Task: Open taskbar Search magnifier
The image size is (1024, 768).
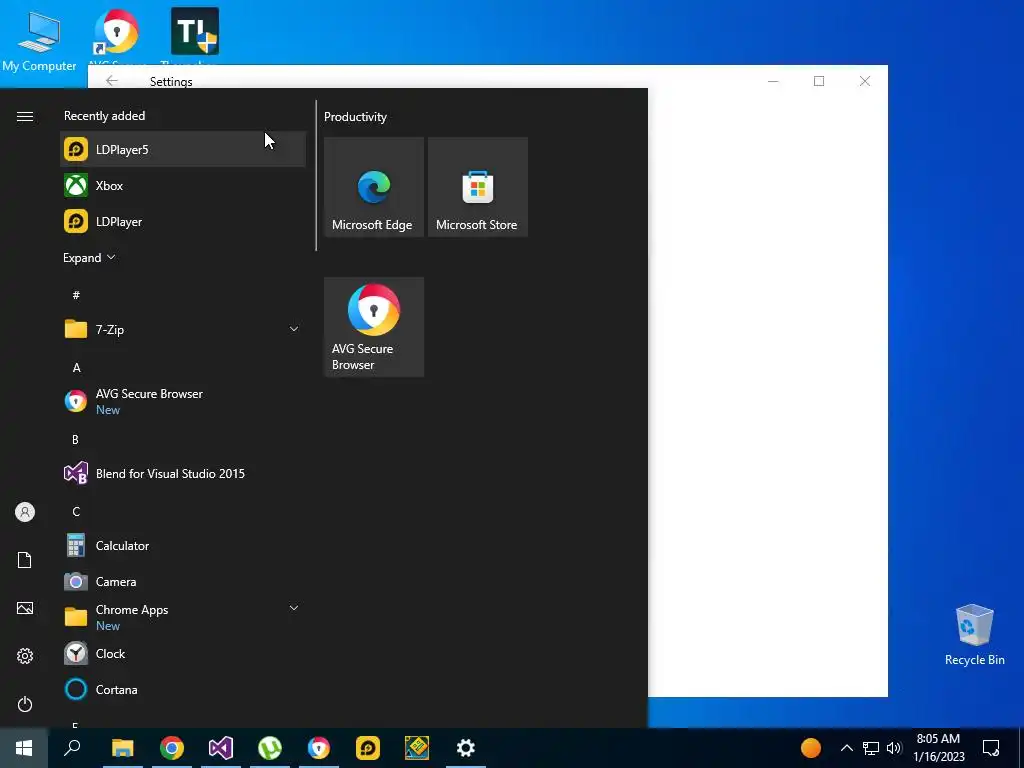Action: click(x=72, y=748)
